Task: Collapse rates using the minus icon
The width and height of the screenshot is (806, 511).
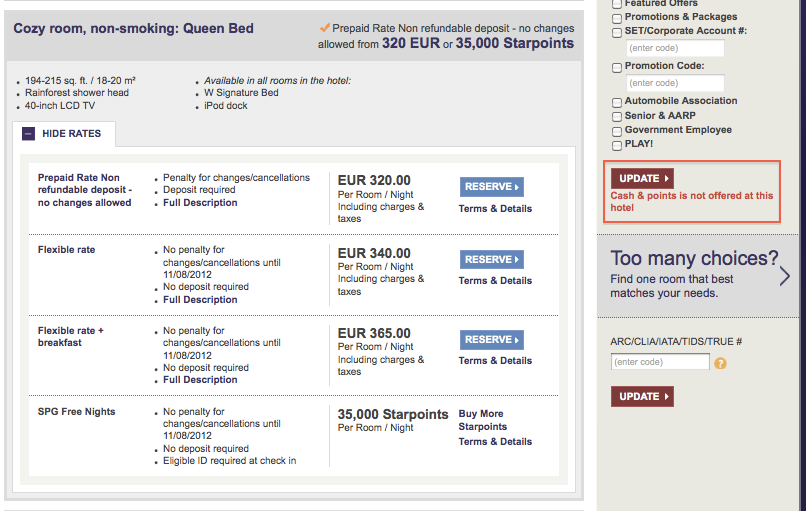Action: click(x=28, y=134)
